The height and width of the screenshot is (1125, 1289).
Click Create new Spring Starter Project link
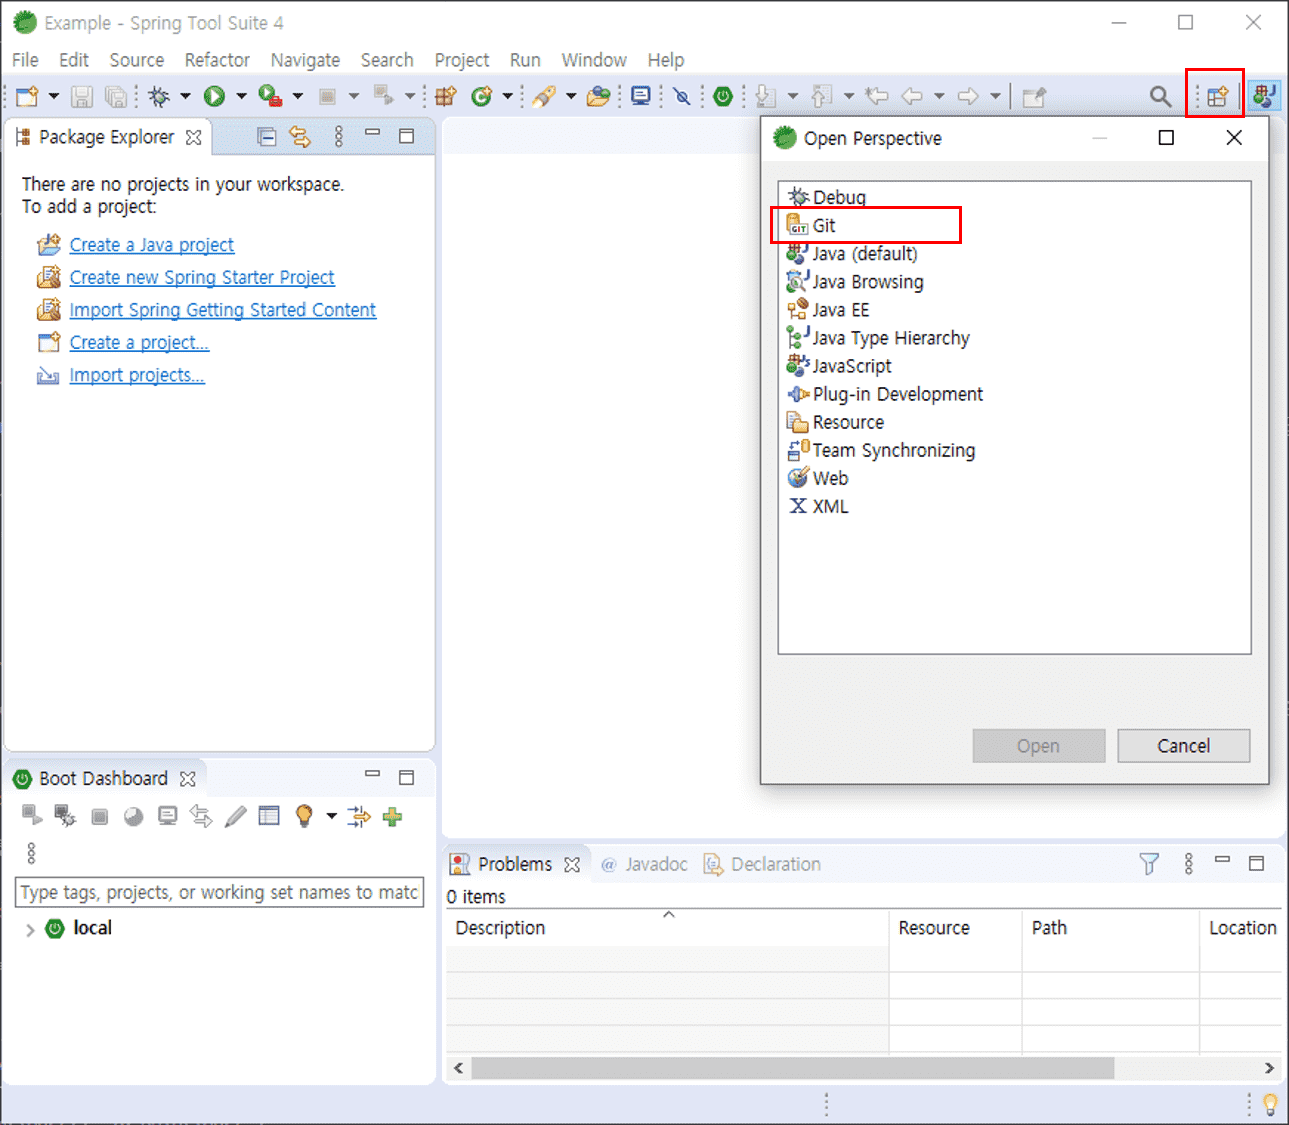pyautogui.click(x=202, y=277)
